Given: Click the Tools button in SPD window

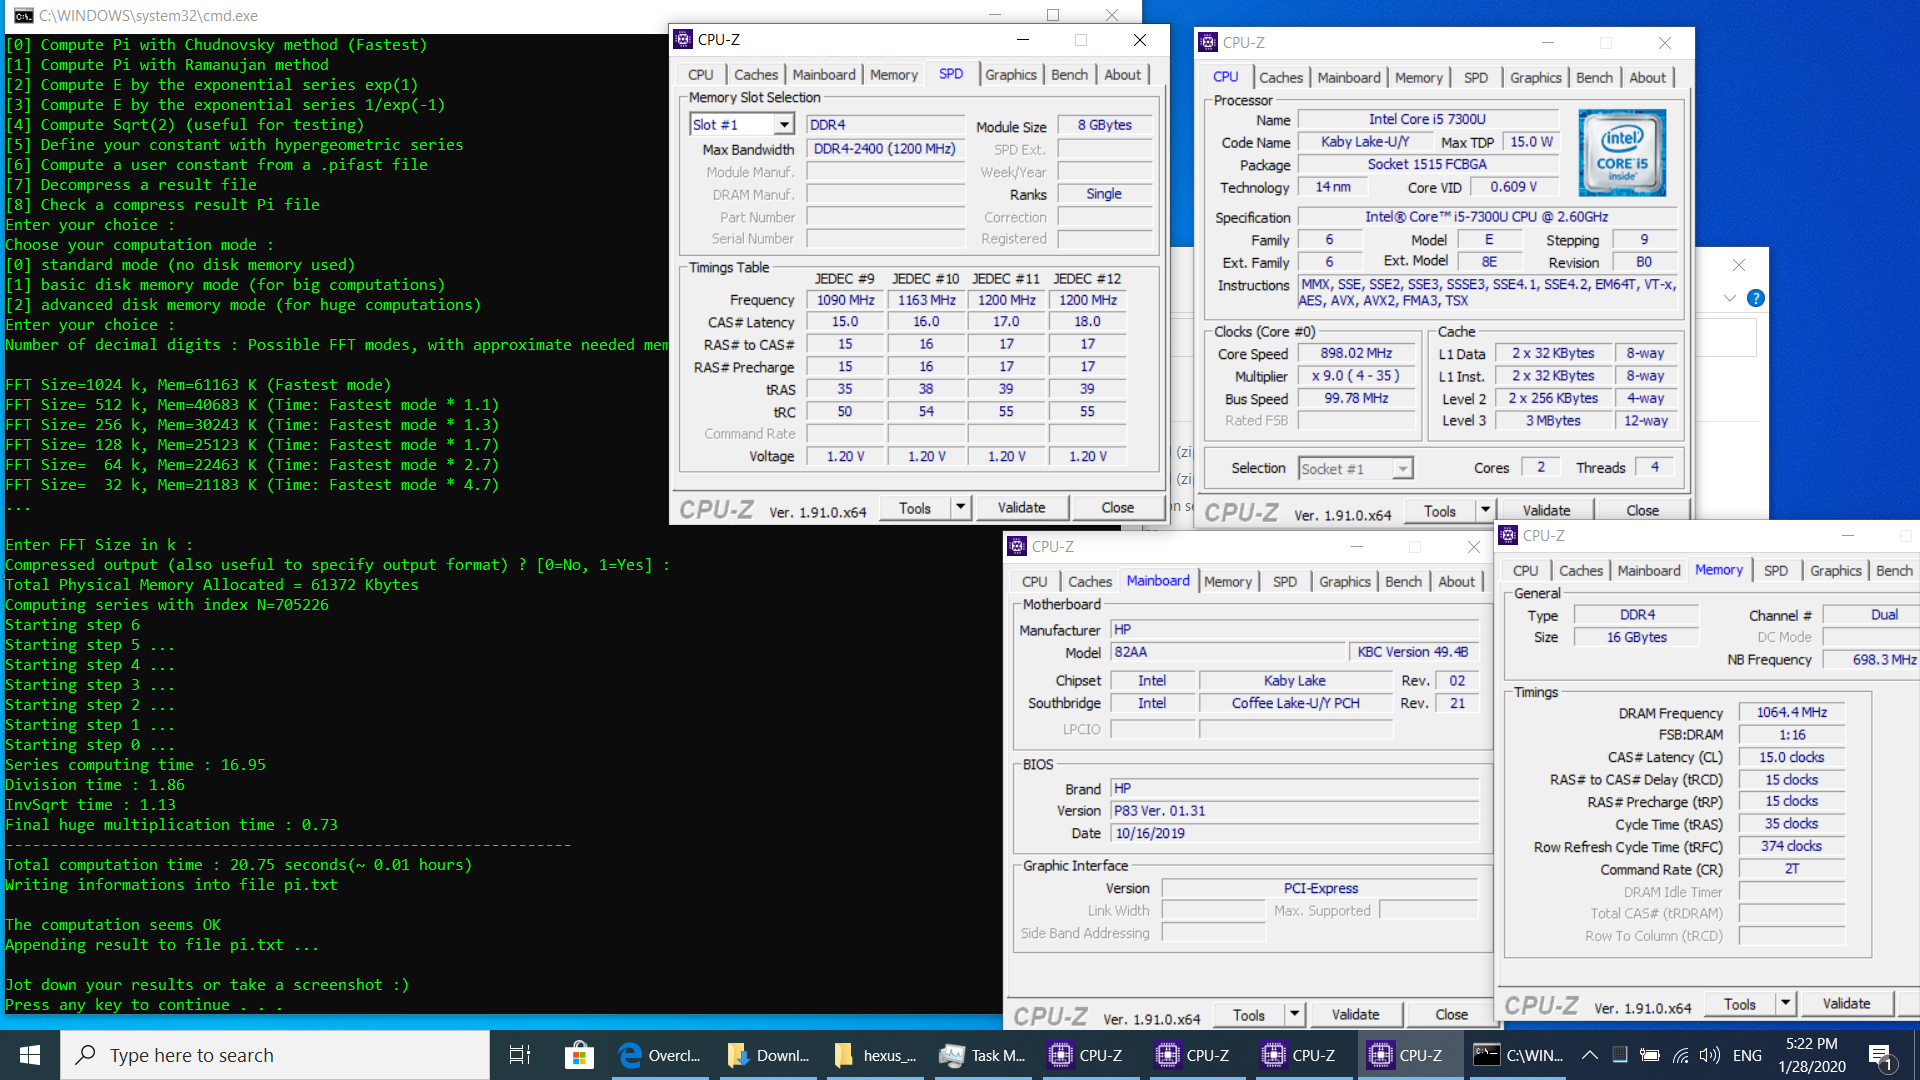Looking at the screenshot, I should tap(914, 508).
